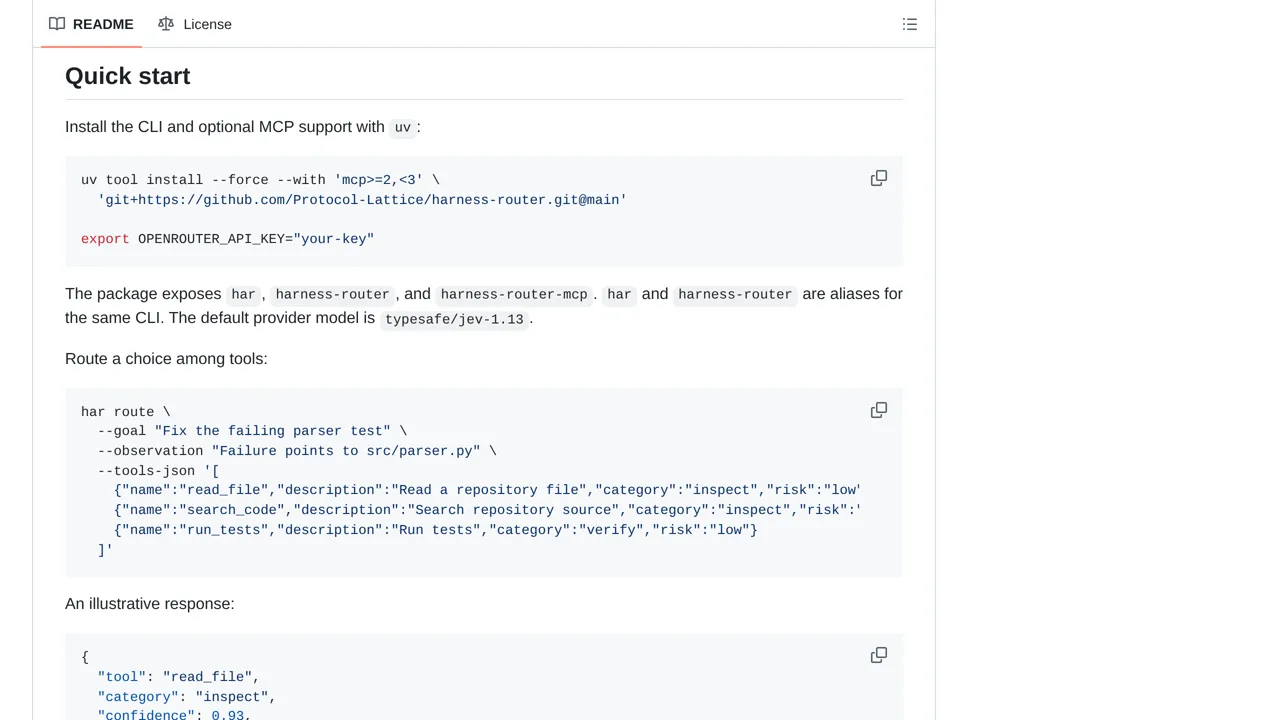1280x720 pixels.
Task: Open the README tab
Action: (91, 24)
